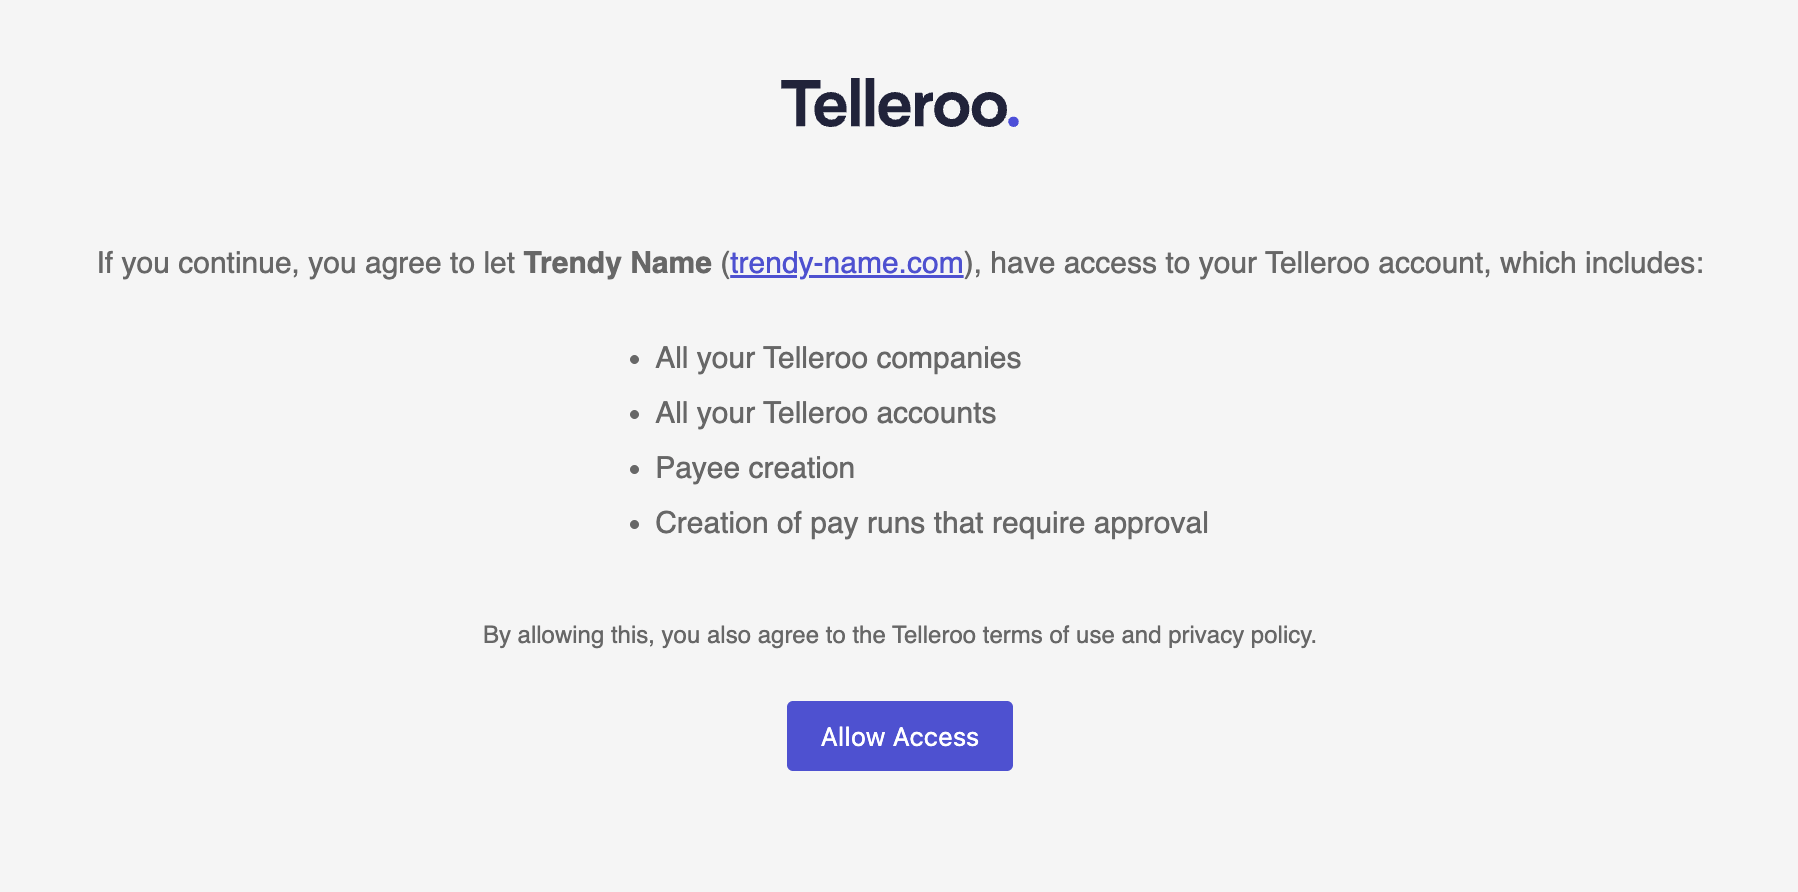Click the purple dot in the Telleroo logo
The image size is (1798, 892).
pyautogui.click(x=1013, y=122)
